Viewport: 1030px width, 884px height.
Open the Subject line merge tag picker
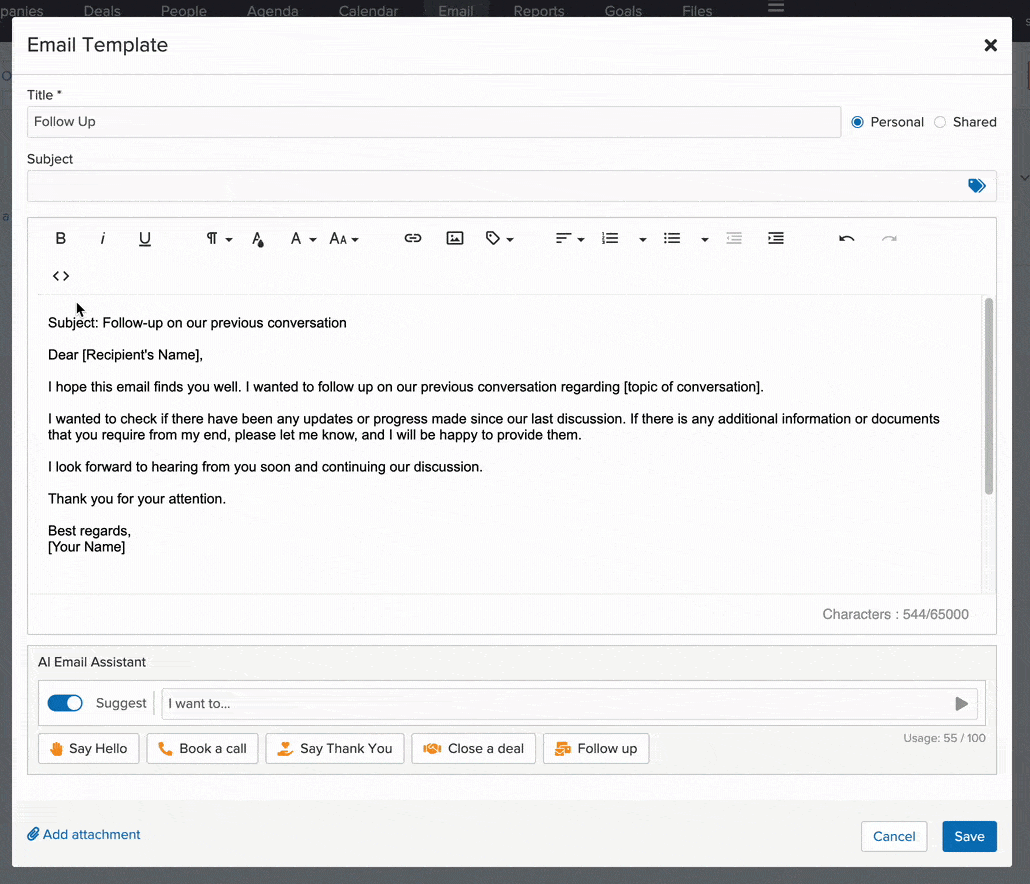point(977,185)
